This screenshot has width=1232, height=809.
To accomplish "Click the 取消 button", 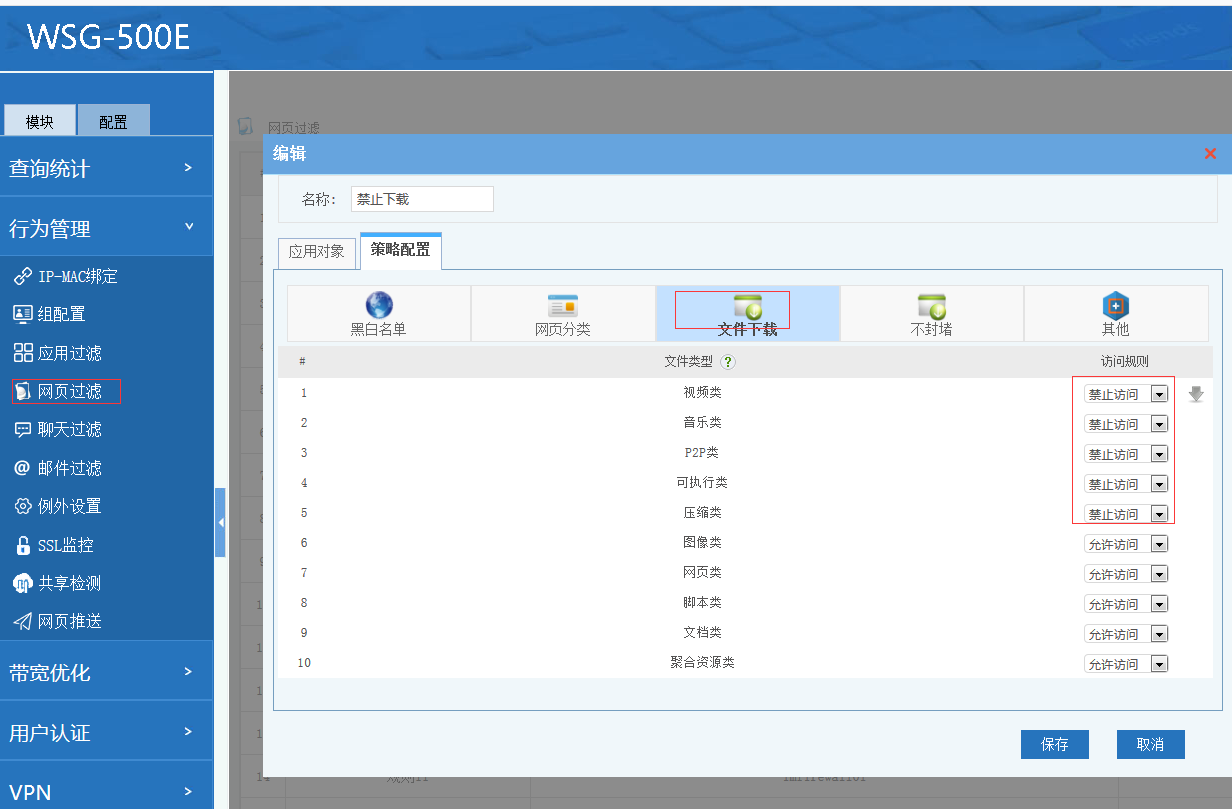I will tap(1150, 744).
